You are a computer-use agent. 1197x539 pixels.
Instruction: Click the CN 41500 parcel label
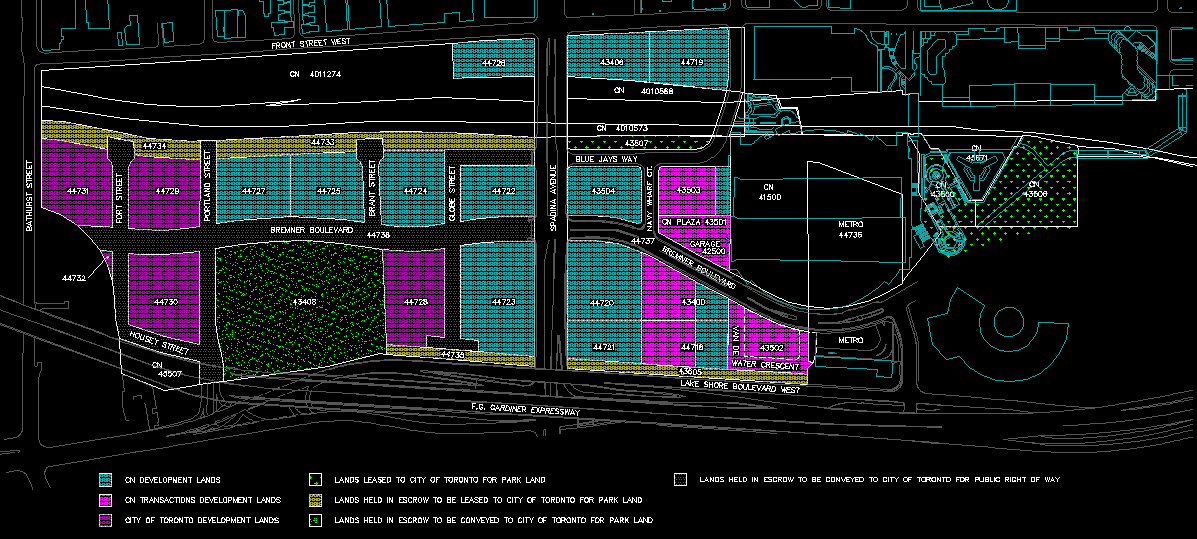[769, 192]
